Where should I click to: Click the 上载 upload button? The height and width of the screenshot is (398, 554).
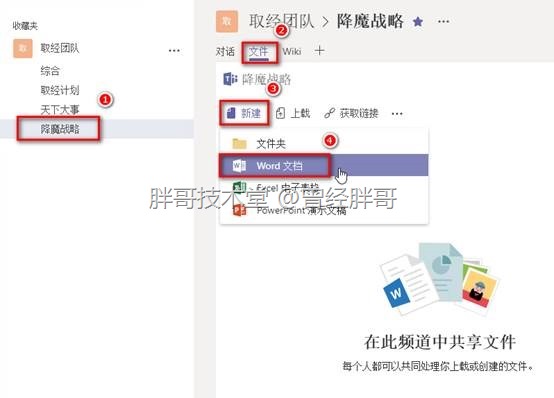tap(293, 113)
